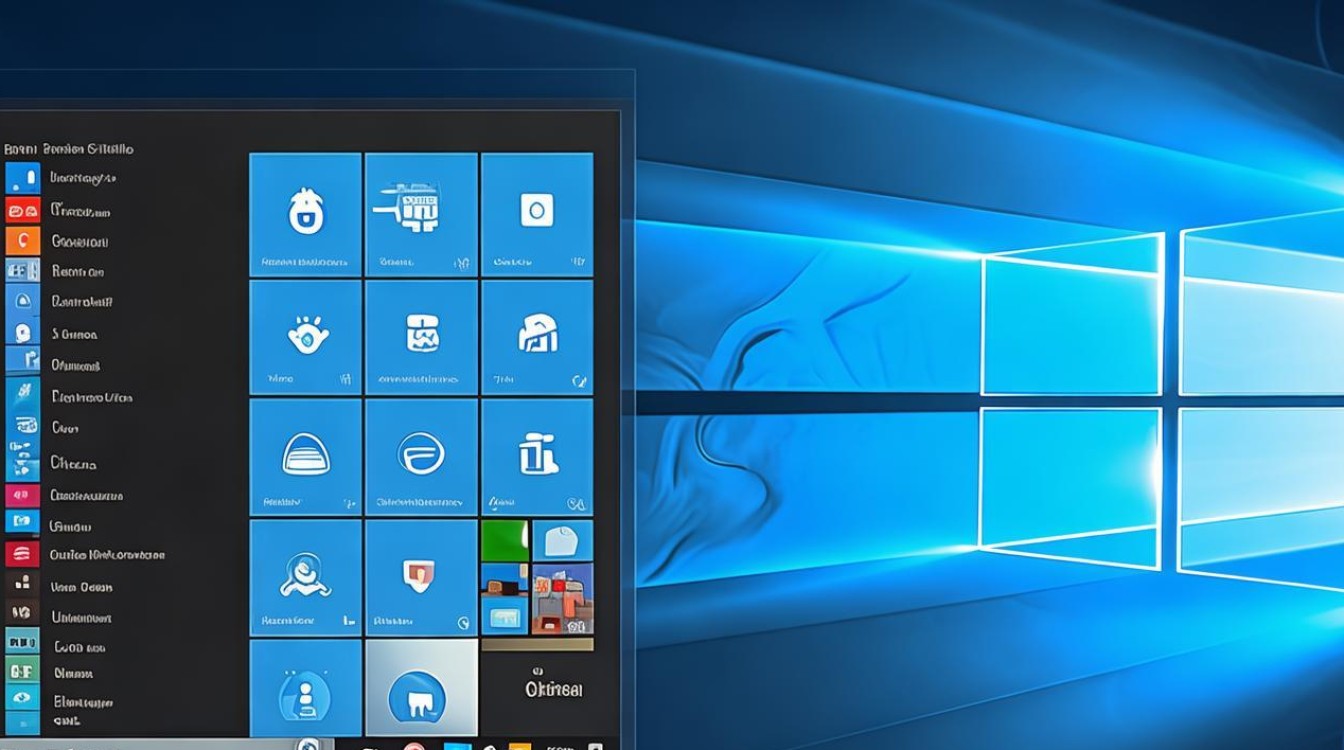Viewport: 1344px width, 750px height.
Task: Open the tile showing a square with circle
Action: point(537,214)
